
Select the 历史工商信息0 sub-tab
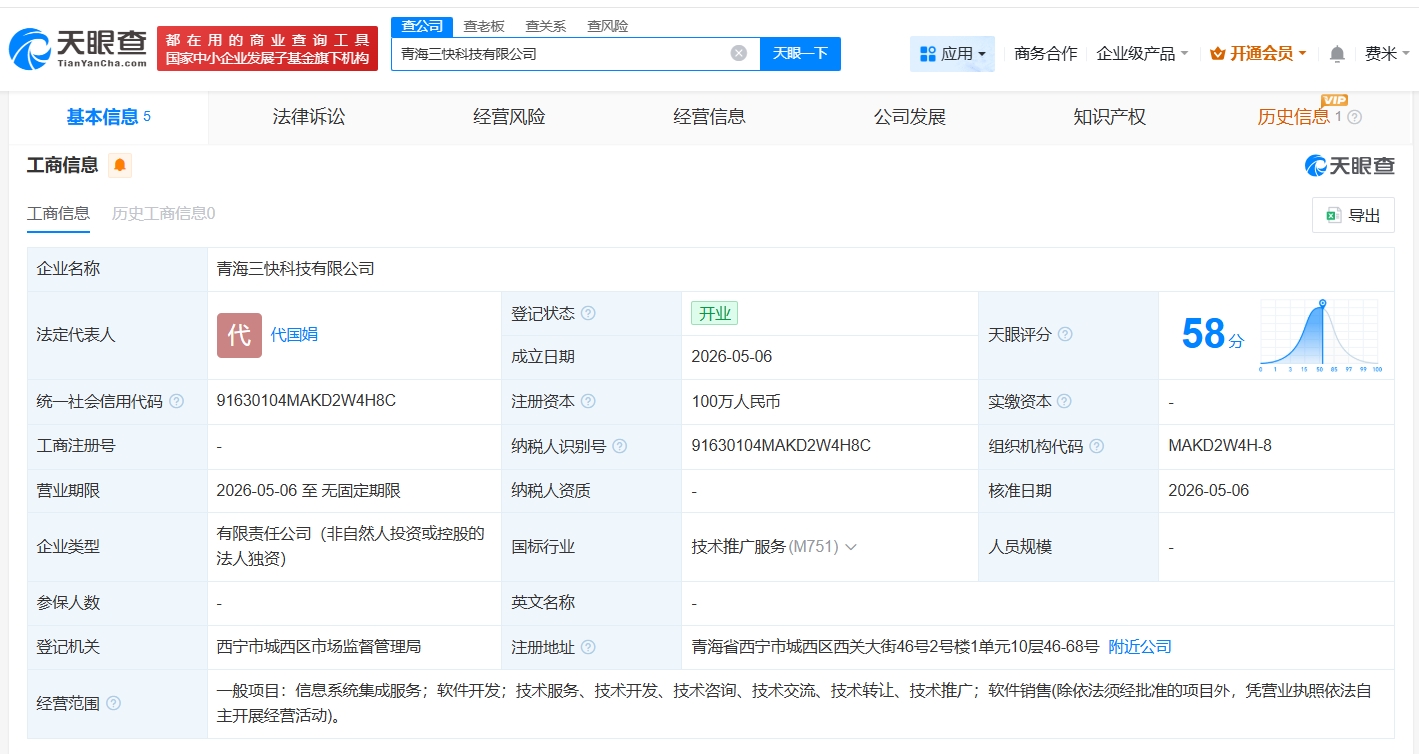[x=164, y=213]
